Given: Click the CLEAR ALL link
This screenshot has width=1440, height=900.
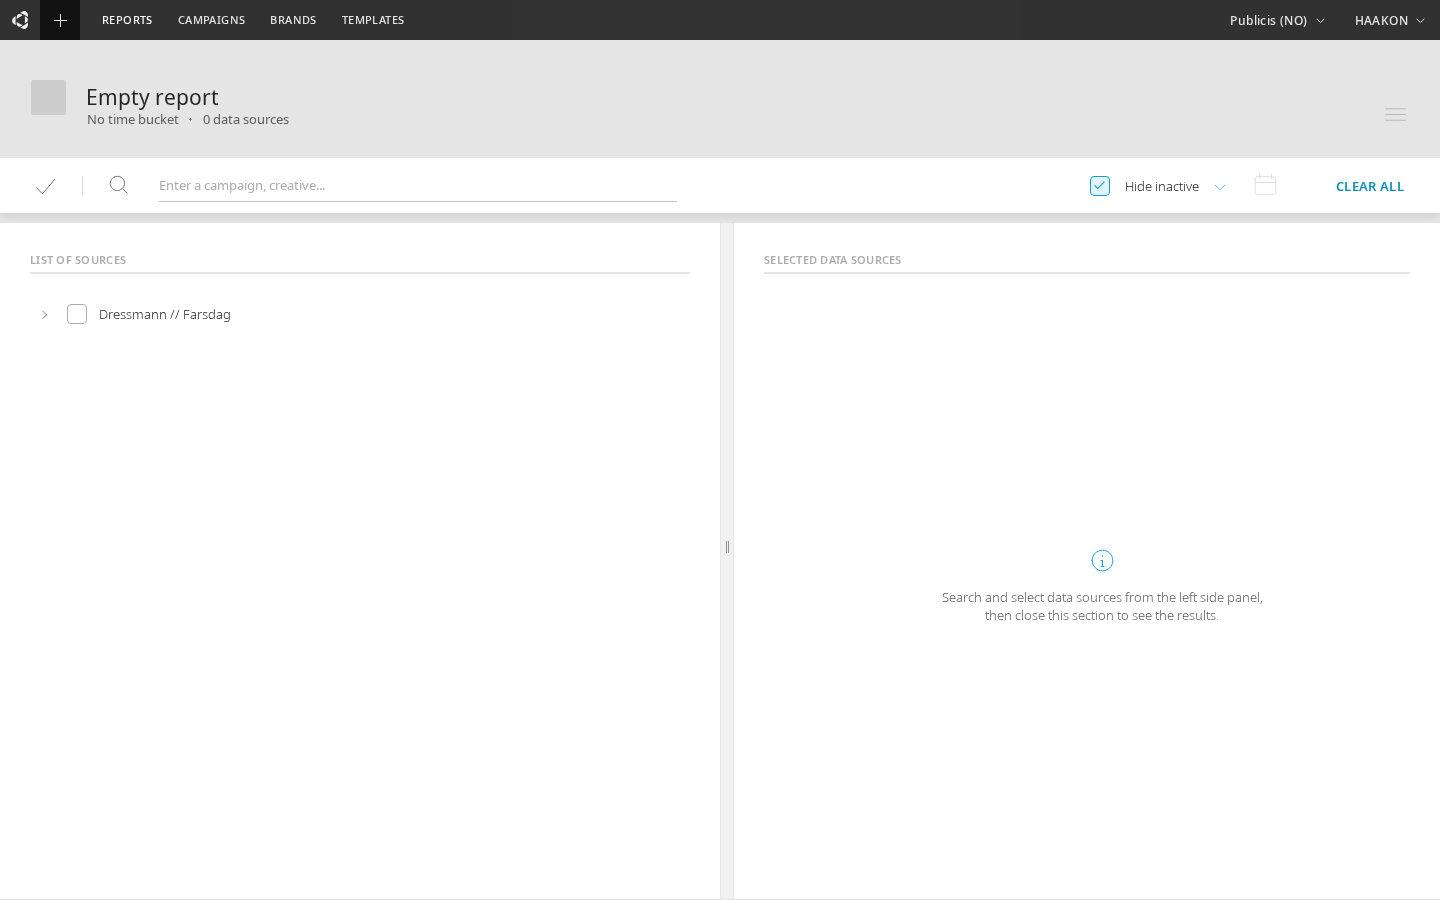Looking at the screenshot, I should click(1370, 186).
